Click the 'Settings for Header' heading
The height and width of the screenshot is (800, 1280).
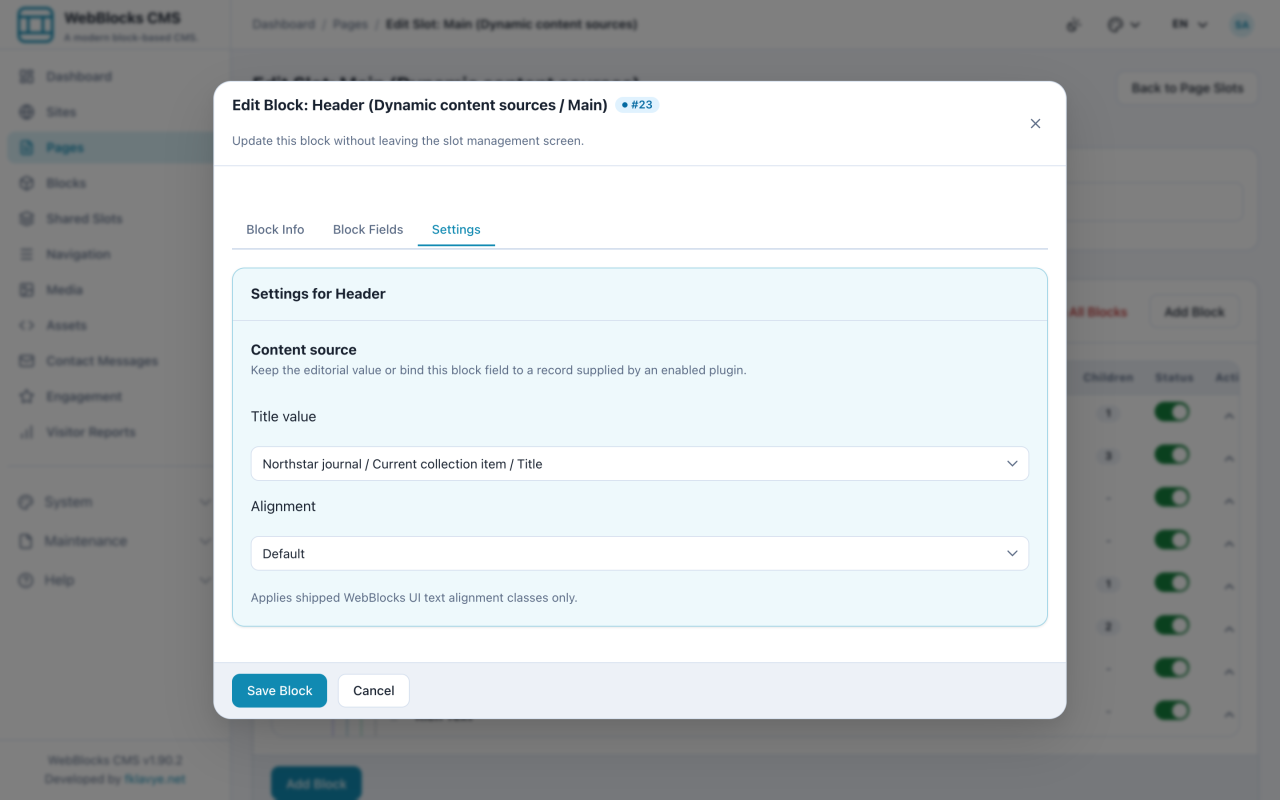click(x=318, y=294)
